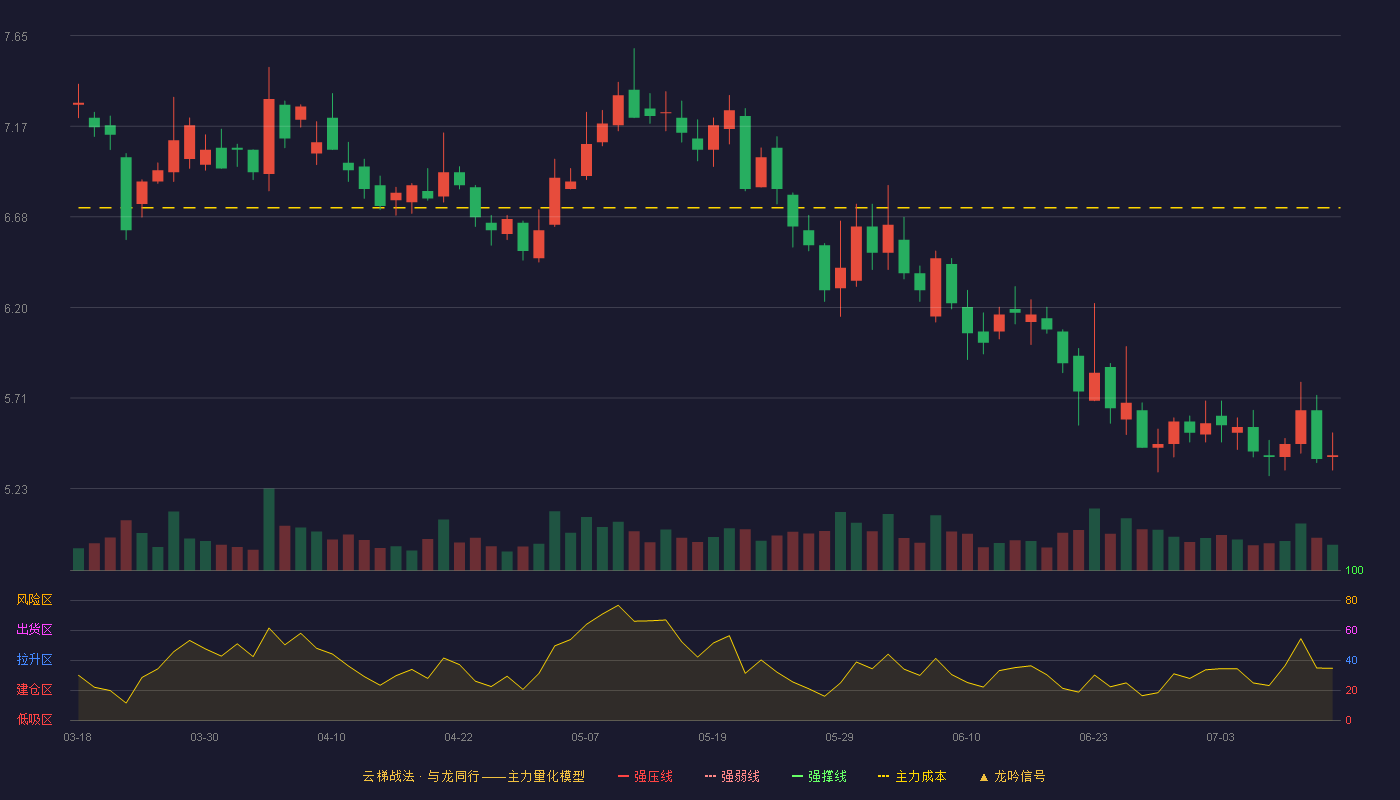Image resolution: width=1400 pixels, height=800 pixels.
Task: Click the green line icon beside 强撑线
Action: pos(797,777)
